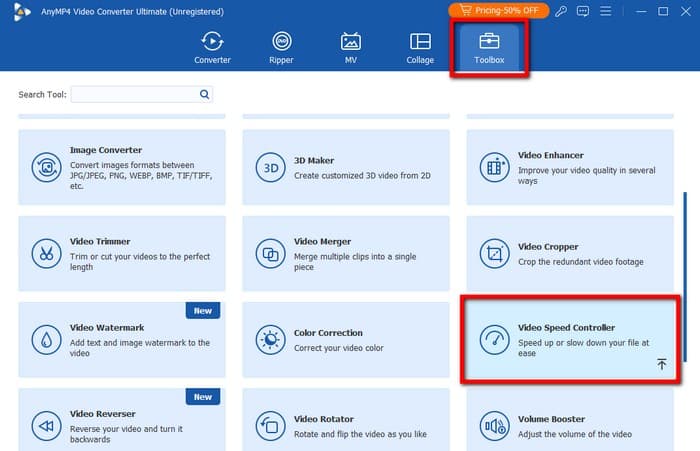Click 'Rotate and flip the video' description
Viewport: 700px width, 451px height.
point(360,434)
